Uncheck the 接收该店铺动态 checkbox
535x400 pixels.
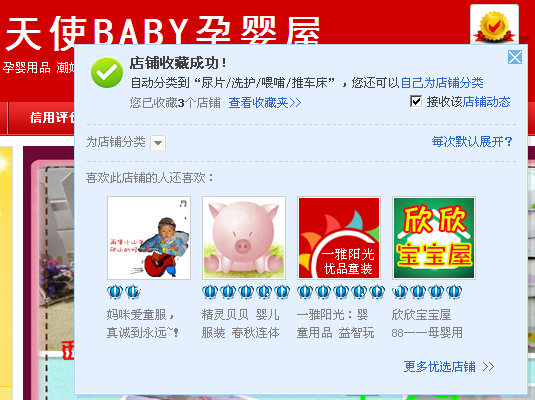point(416,101)
